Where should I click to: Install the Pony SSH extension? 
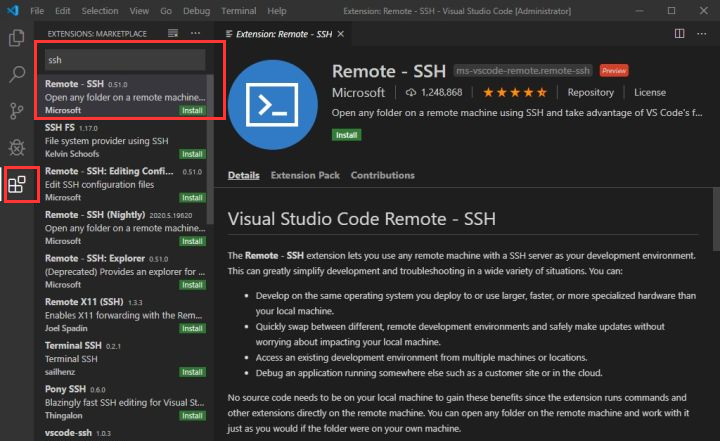point(192,416)
